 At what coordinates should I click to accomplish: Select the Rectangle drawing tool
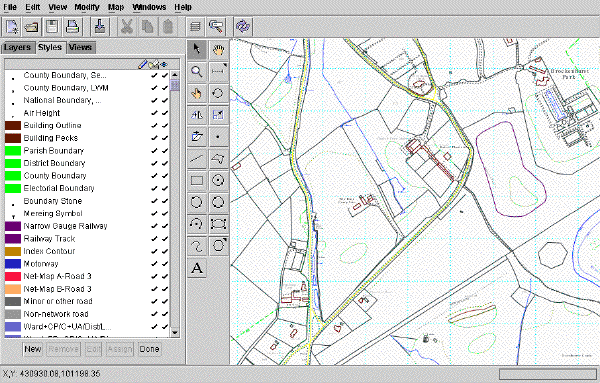197,180
